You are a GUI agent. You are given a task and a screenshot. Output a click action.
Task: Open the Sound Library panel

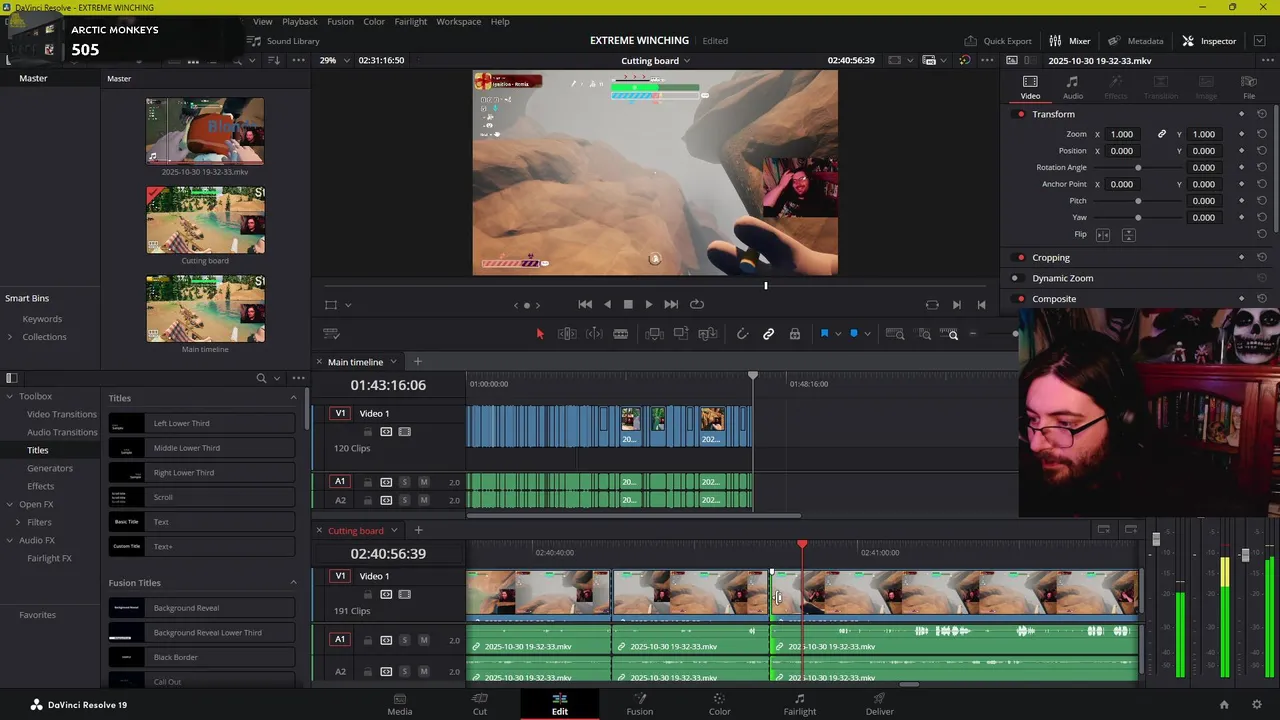pyautogui.click(x=283, y=41)
